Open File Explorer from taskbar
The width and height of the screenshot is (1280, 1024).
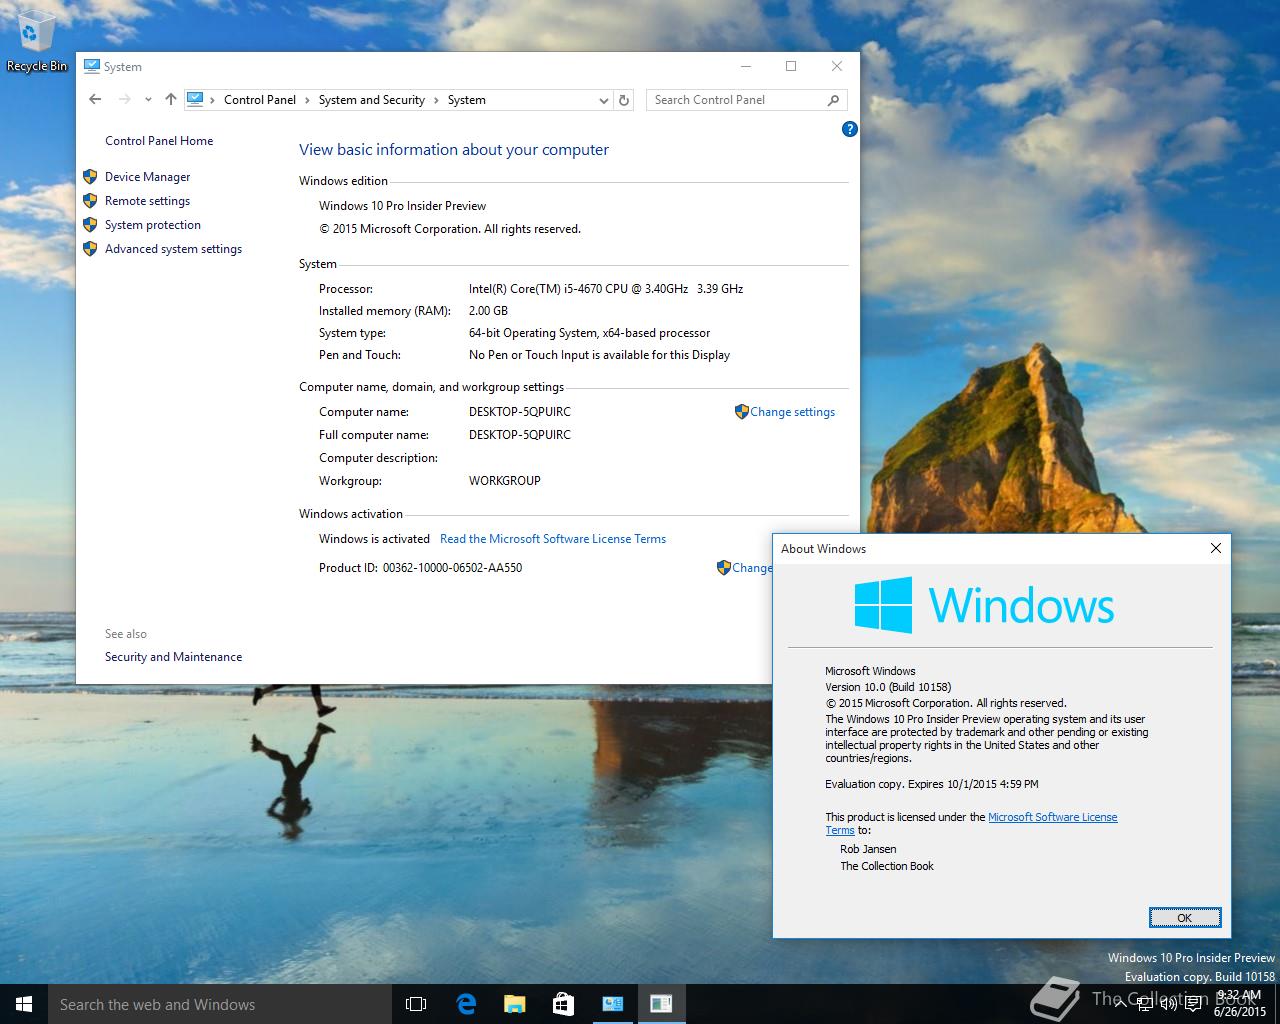coord(514,1004)
